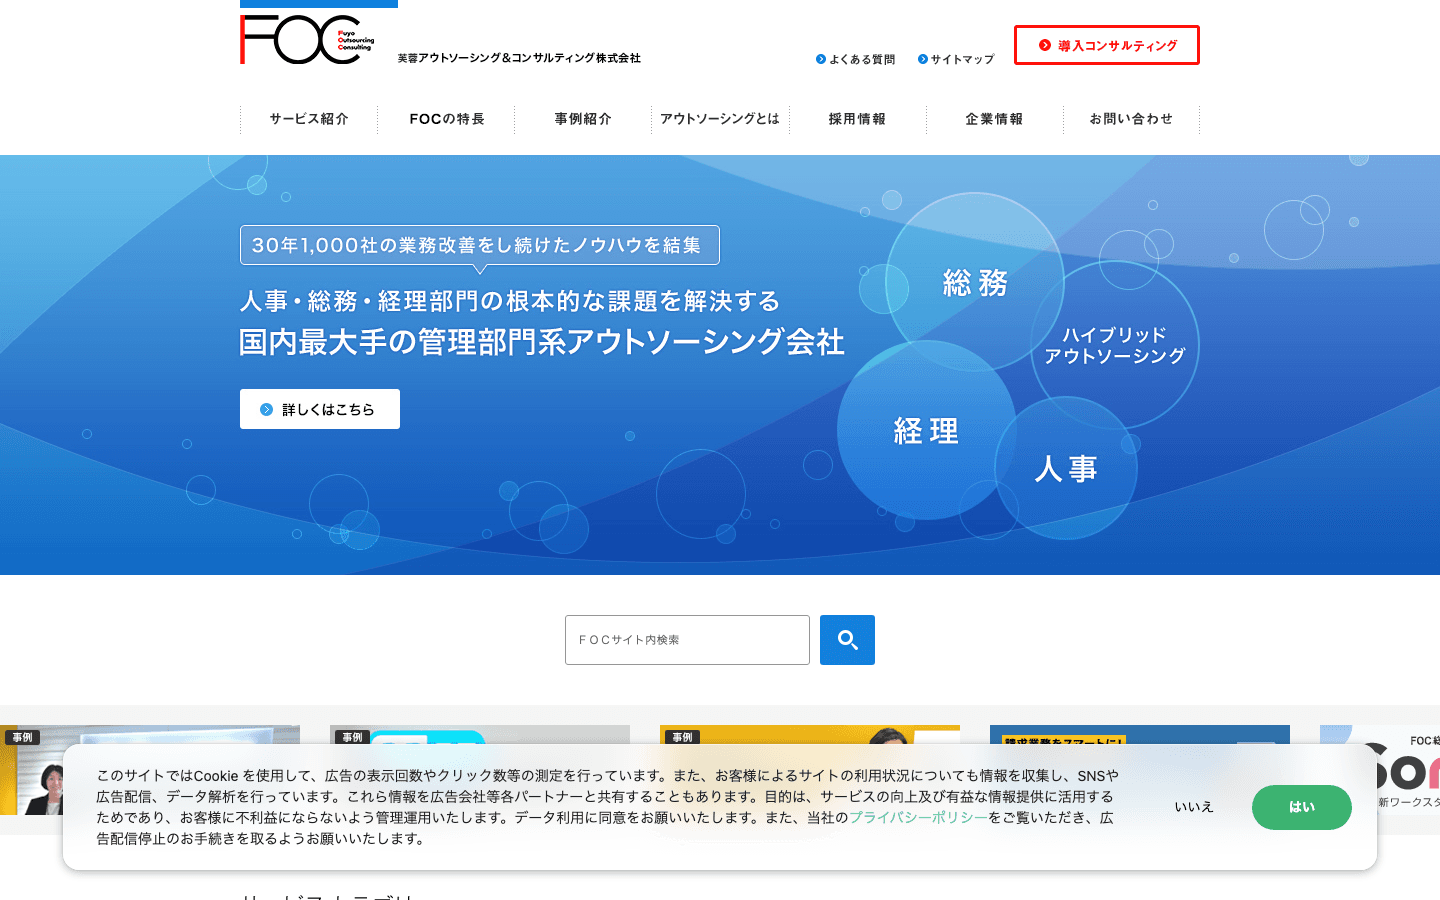
Task: Open the FOCの特長 menu item
Action: (446, 119)
